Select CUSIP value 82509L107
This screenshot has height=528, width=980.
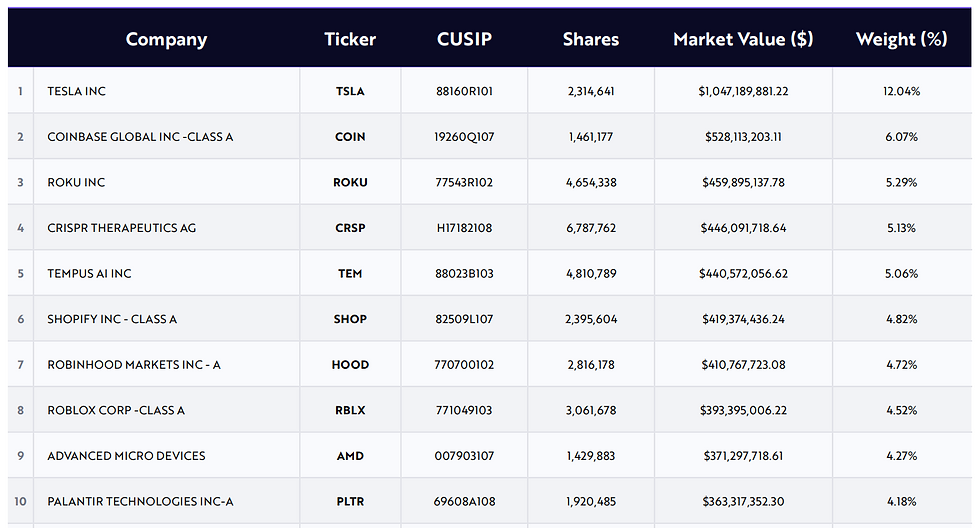[x=464, y=319]
